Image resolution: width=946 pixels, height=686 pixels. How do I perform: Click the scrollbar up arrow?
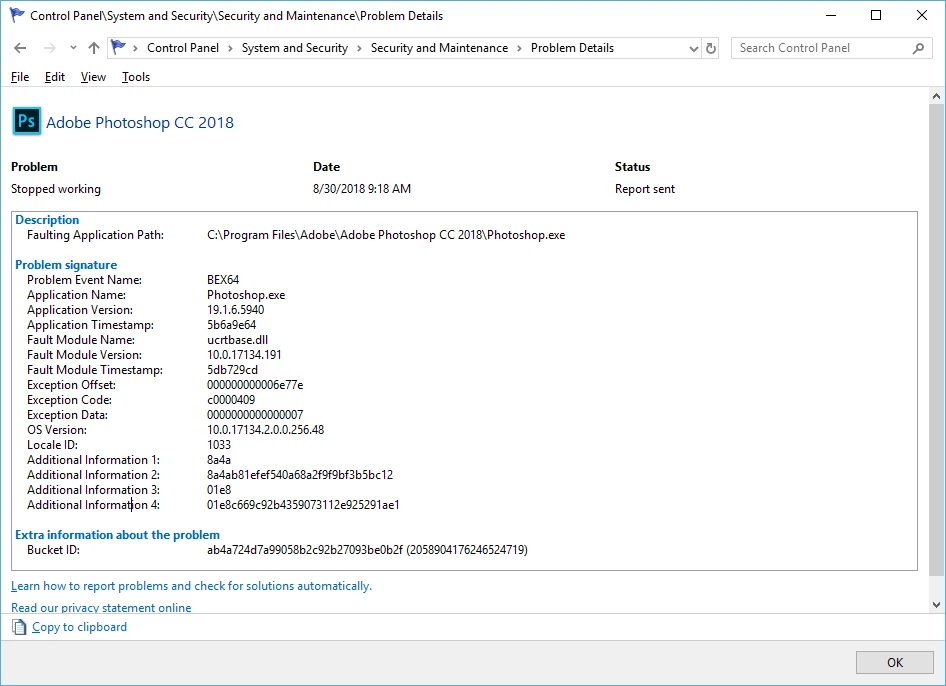click(x=936, y=96)
